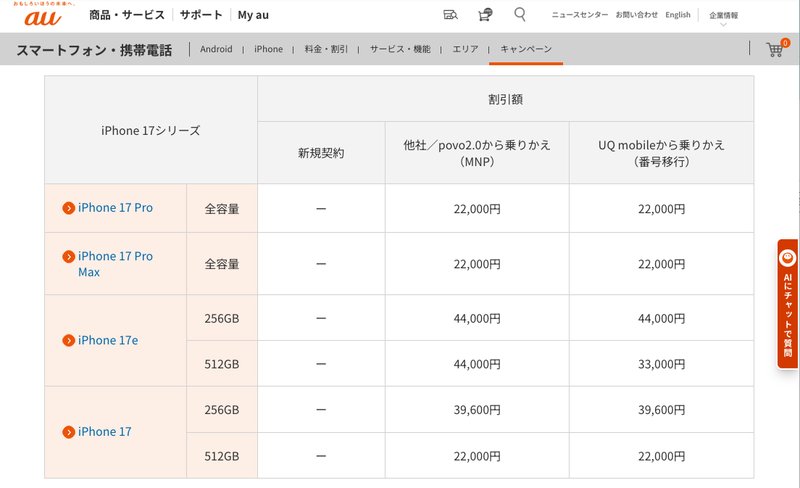Click 39,600円 MNP value for iPhone 17 256GB
Viewport: 800px width, 488px height.
477,409
